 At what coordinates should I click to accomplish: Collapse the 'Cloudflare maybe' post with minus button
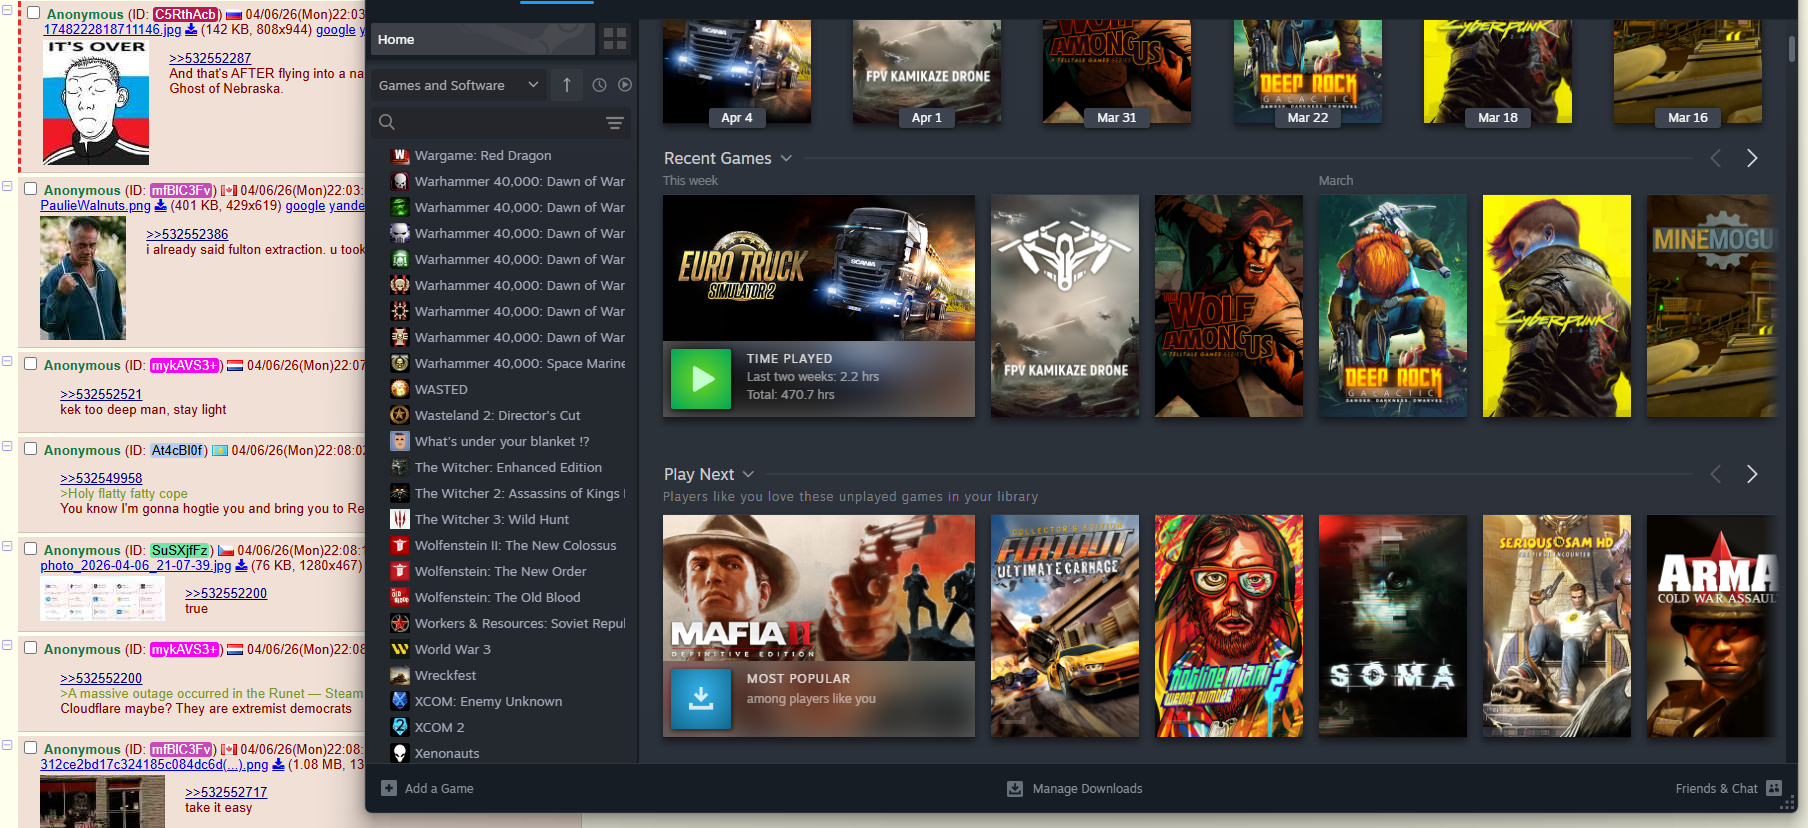[x=7, y=645]
